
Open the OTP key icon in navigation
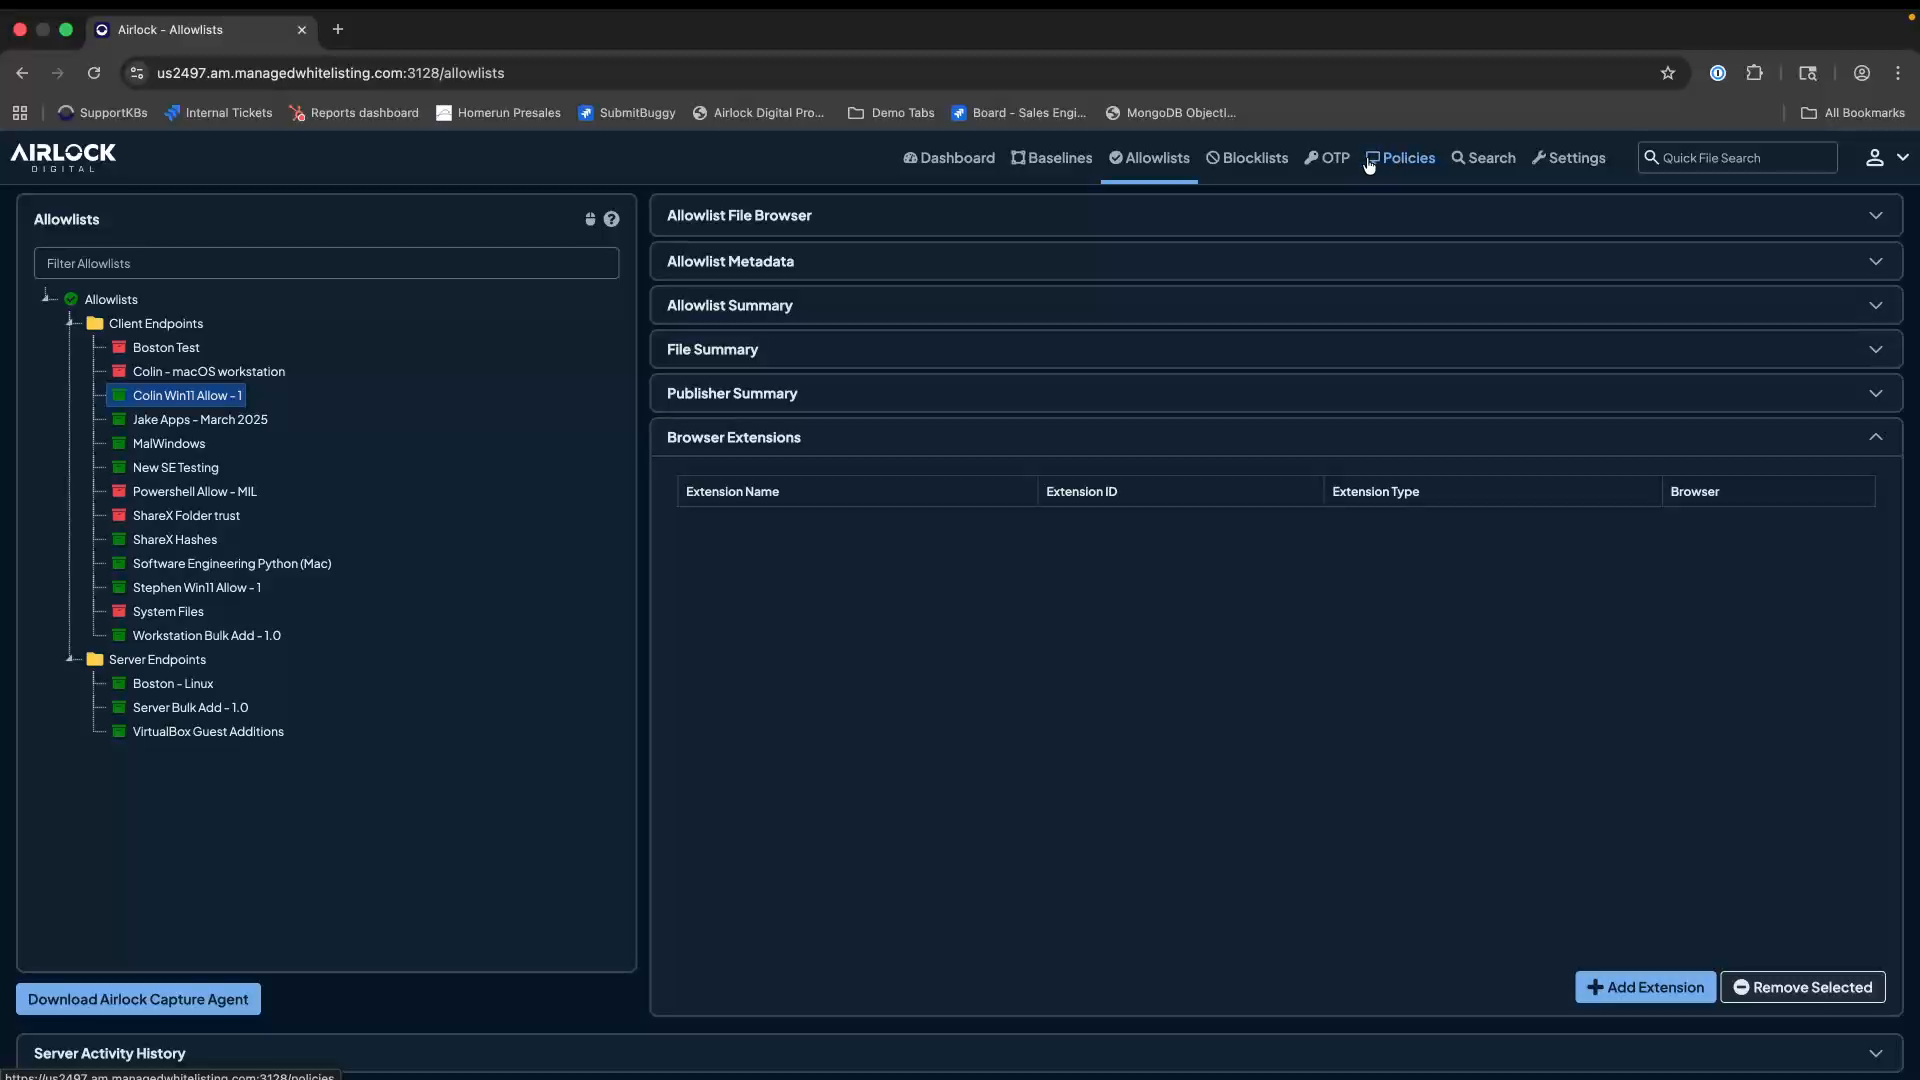point(1313,157)
